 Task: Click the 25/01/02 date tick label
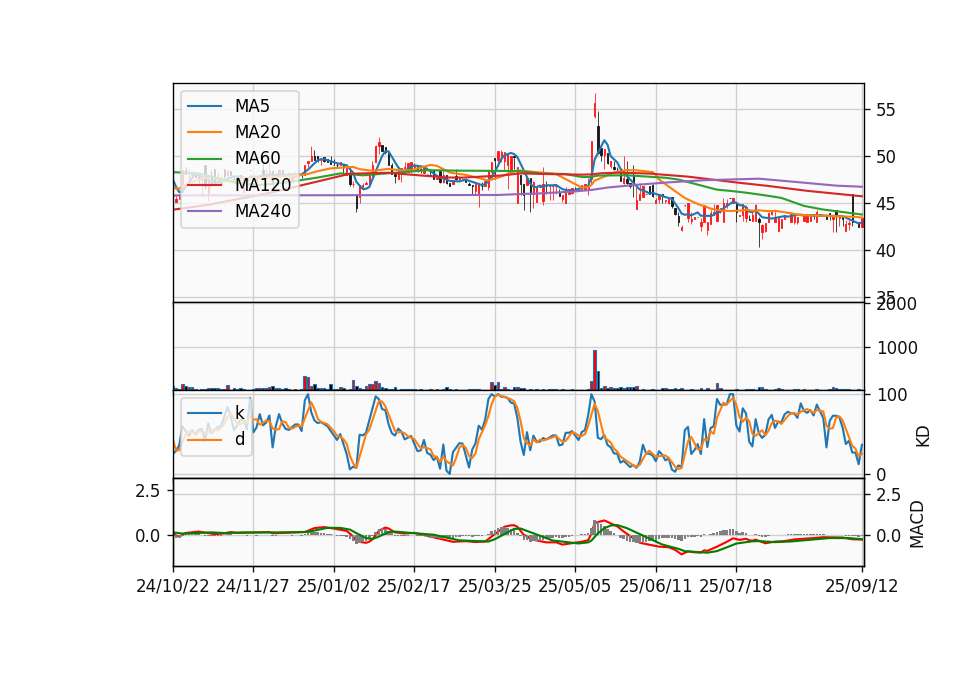[334, 586]
